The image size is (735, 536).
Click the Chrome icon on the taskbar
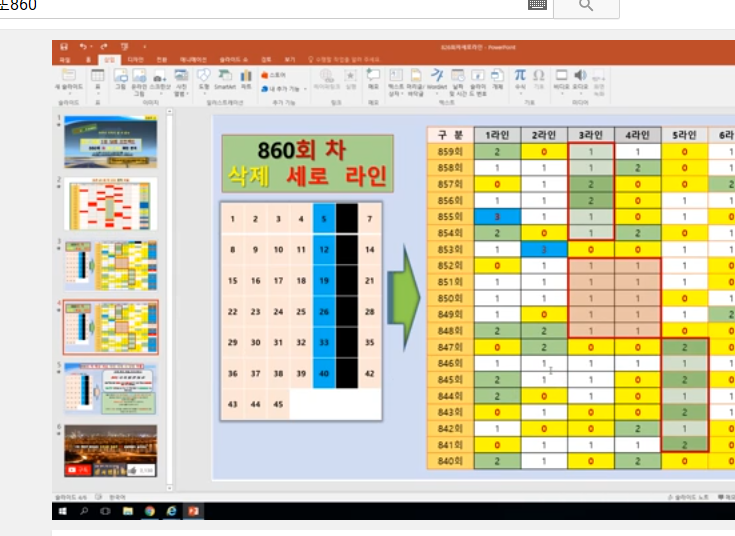click(149, 511)
